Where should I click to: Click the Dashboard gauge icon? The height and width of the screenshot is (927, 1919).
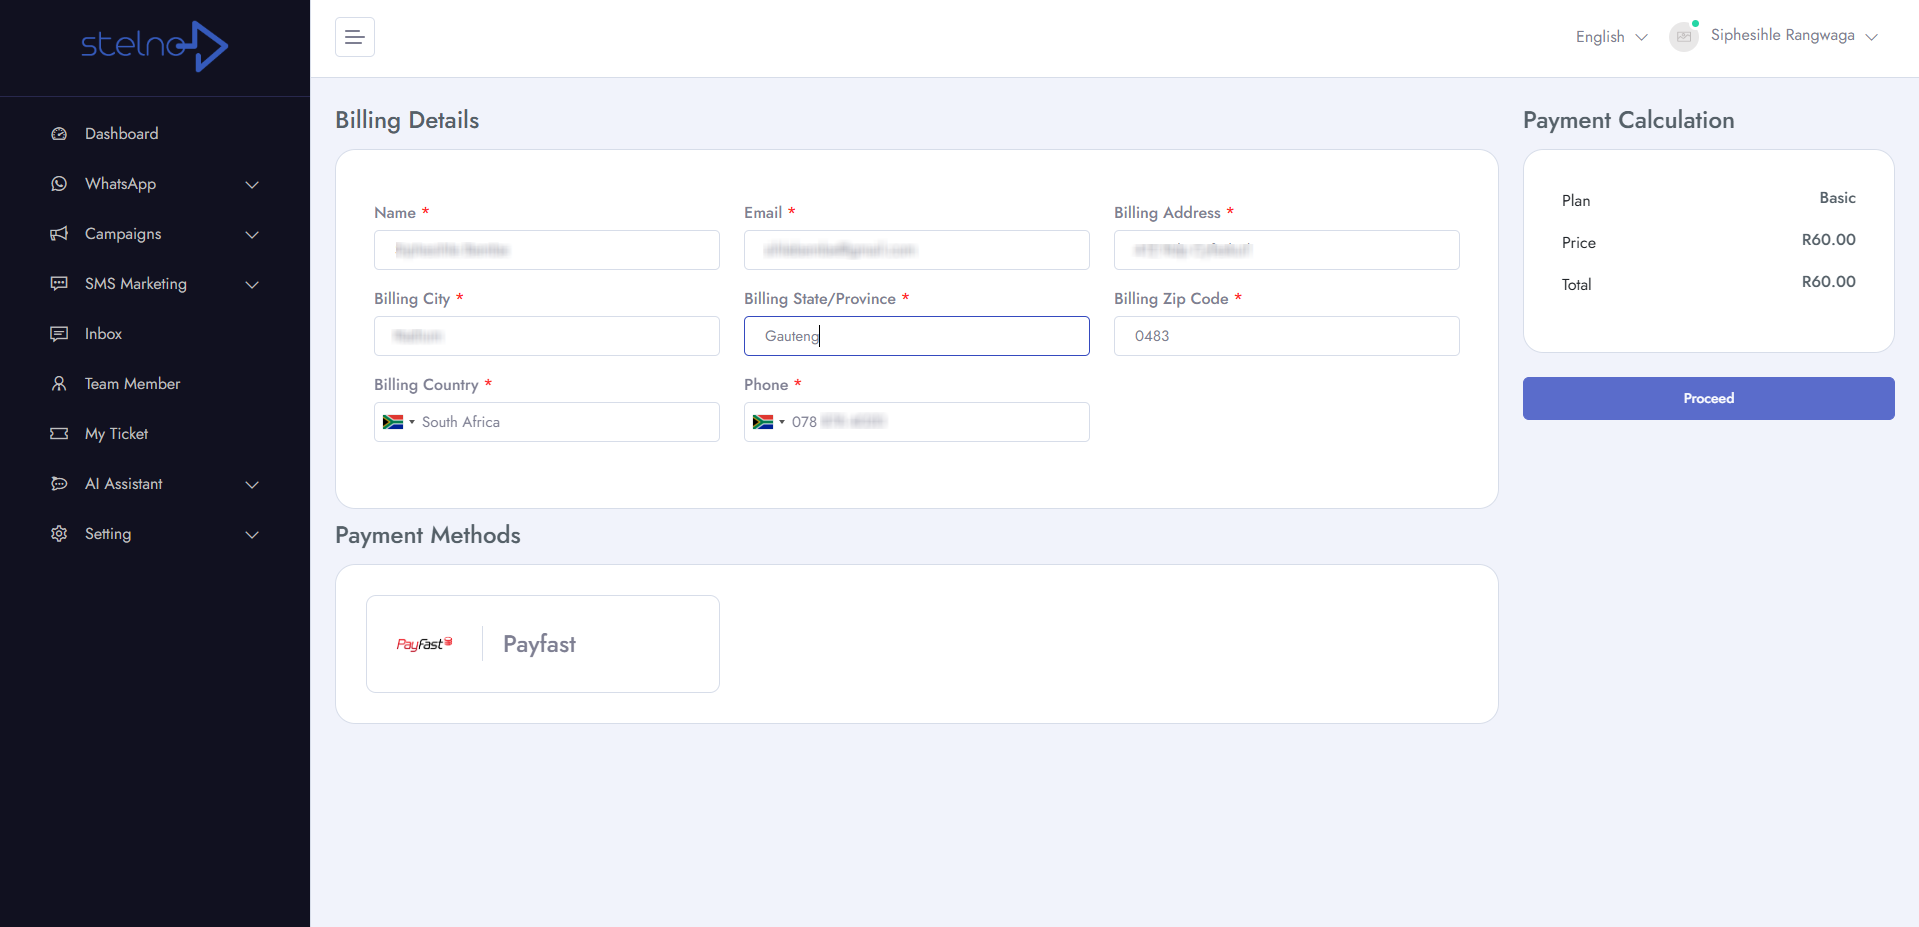coord(59,134)
